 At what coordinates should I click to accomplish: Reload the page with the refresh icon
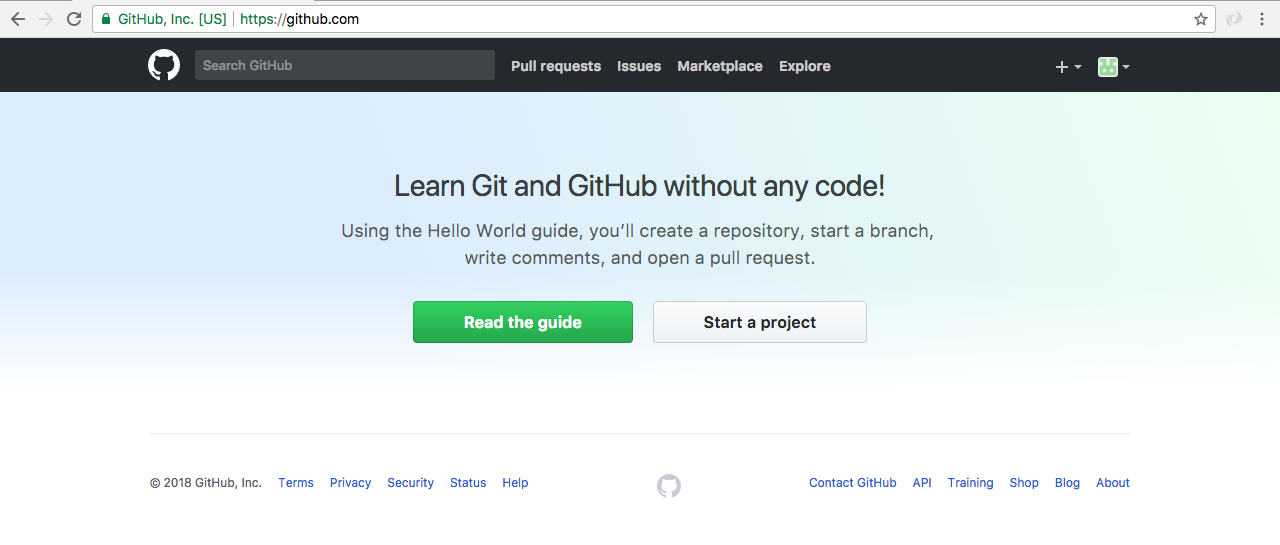[74, 19]
